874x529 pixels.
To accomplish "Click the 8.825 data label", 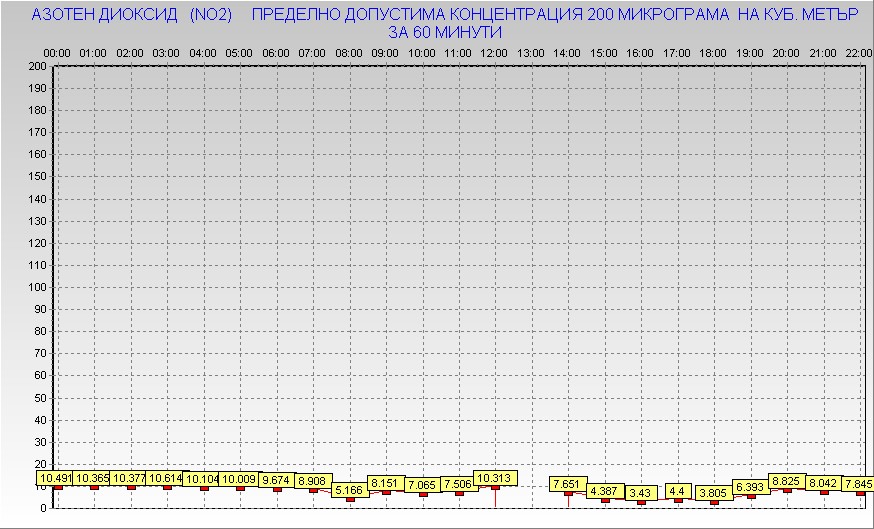I will [x=787, y=481].
